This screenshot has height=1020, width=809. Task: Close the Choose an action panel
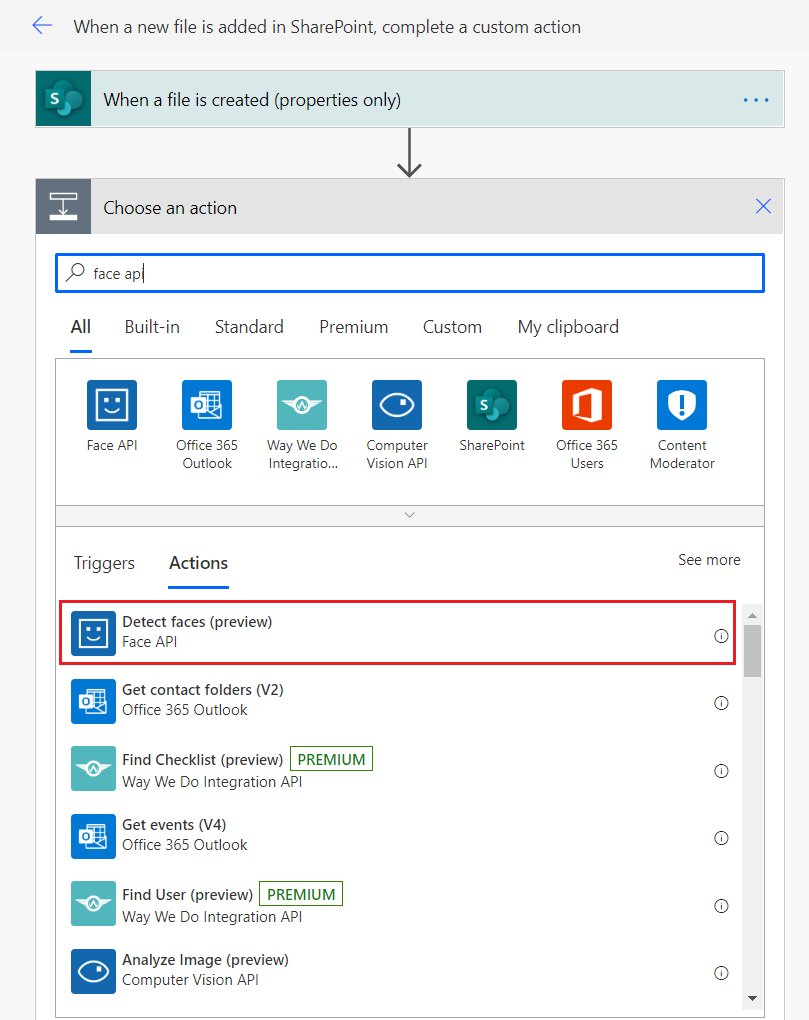[x=764, y=207]
